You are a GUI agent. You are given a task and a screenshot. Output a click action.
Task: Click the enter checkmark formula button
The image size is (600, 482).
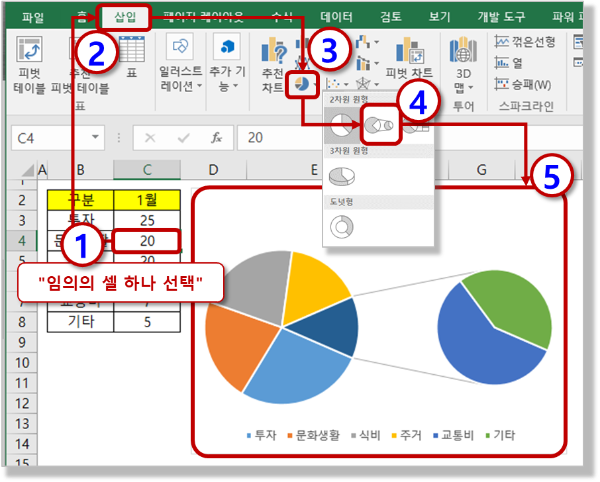(x=184, y=138)
